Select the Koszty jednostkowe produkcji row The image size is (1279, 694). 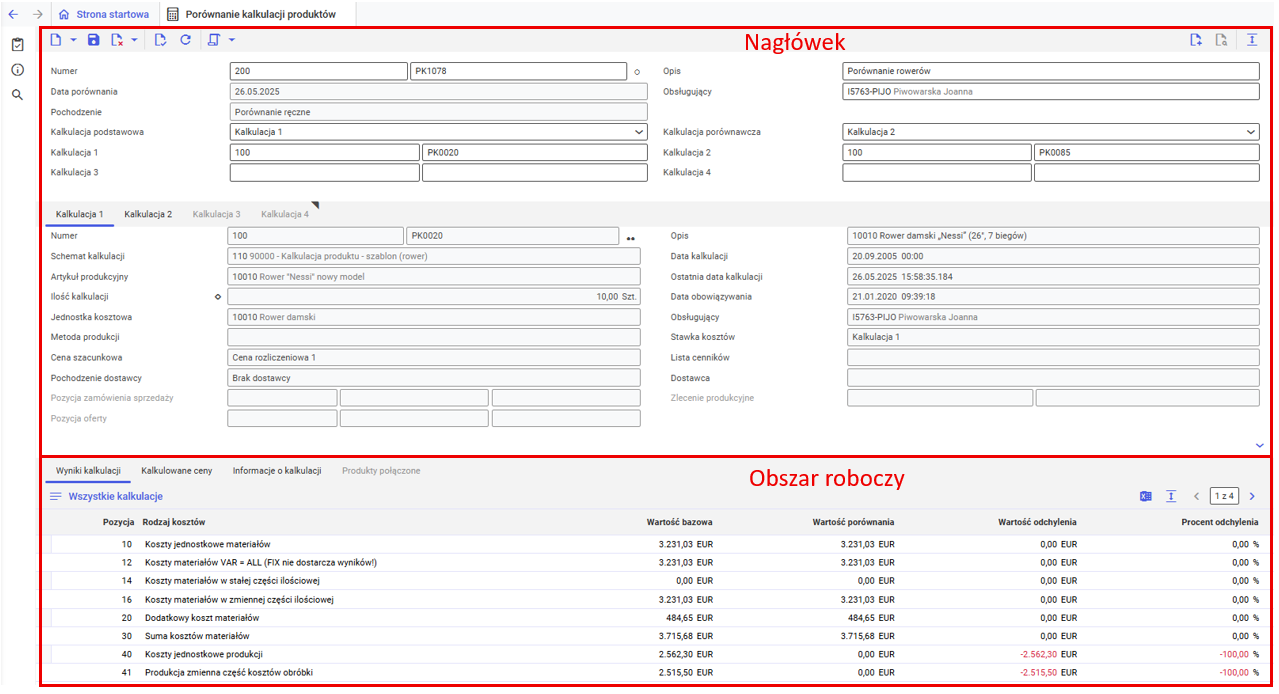point(654,654)
